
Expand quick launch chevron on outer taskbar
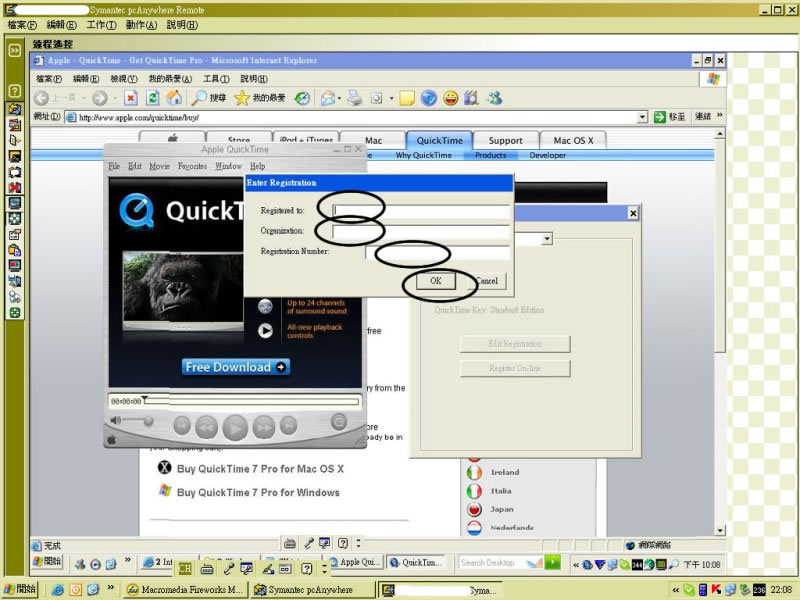110,588
